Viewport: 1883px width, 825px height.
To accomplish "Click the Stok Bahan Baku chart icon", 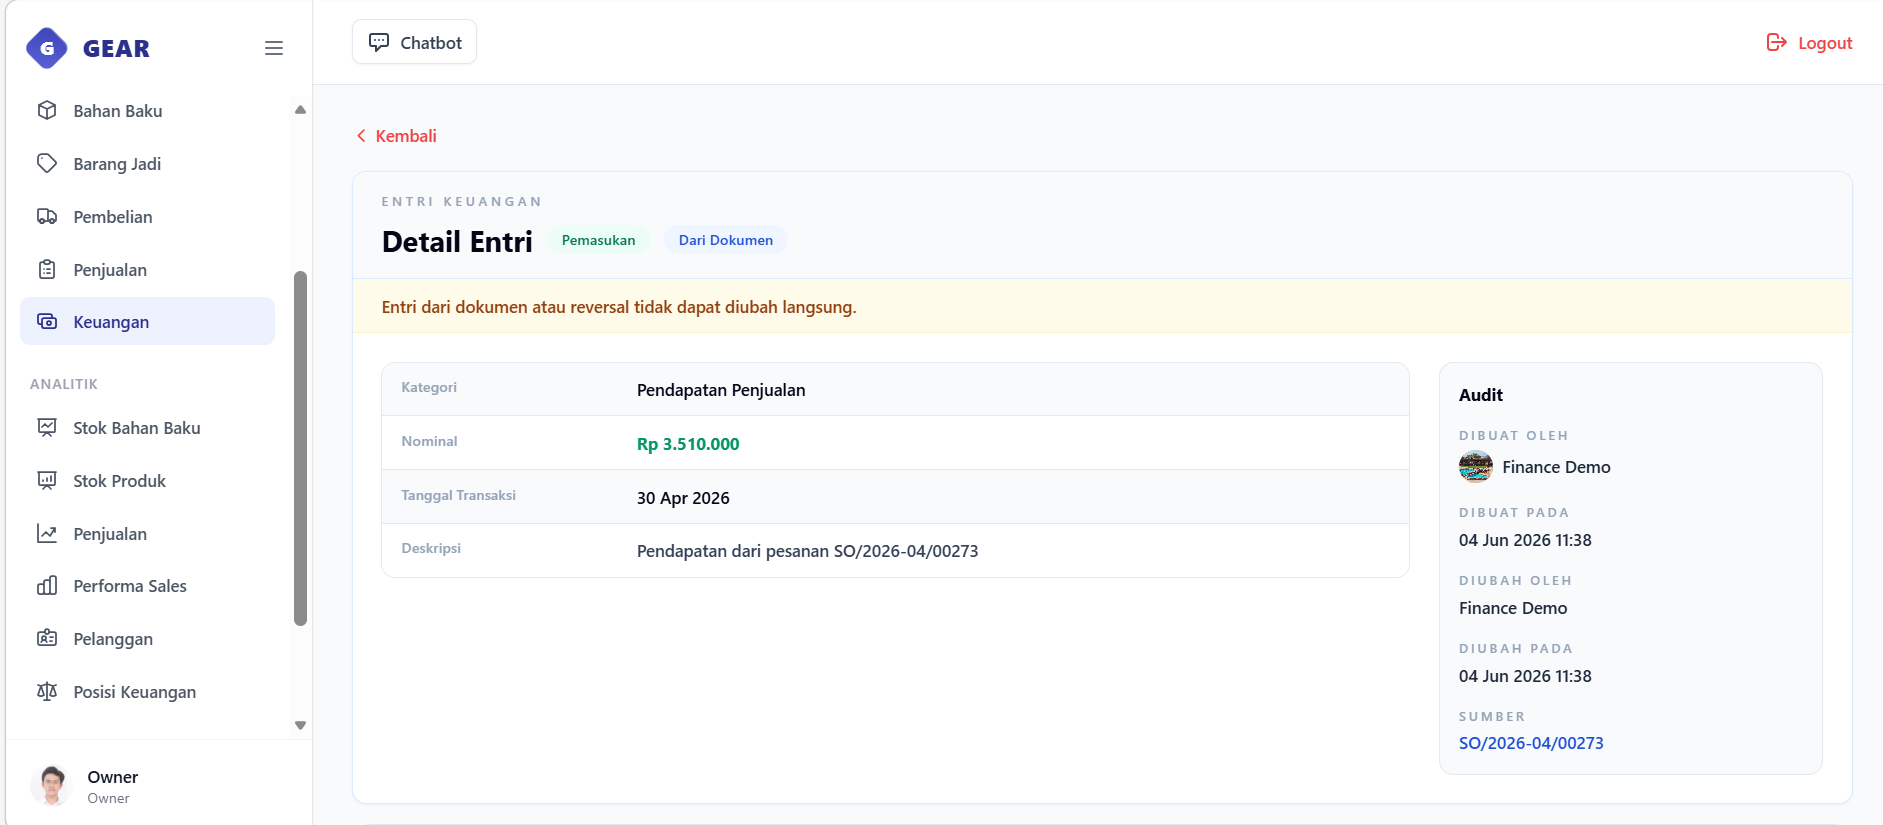I will pyautogui.click(x=47, y=427).
